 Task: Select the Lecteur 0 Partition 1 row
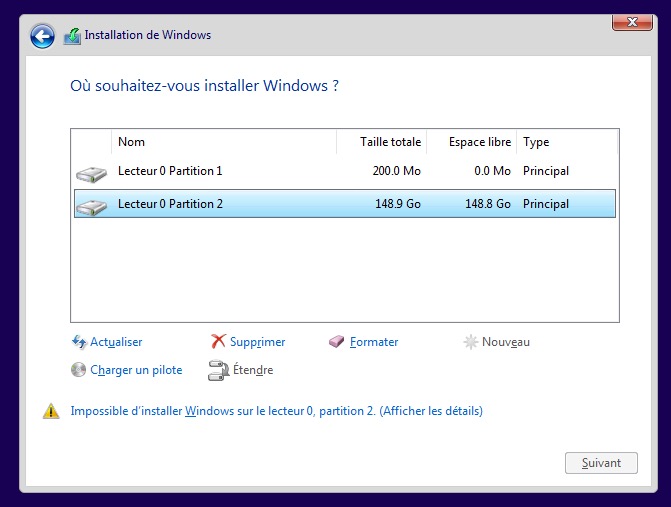(x=345, y=171)
